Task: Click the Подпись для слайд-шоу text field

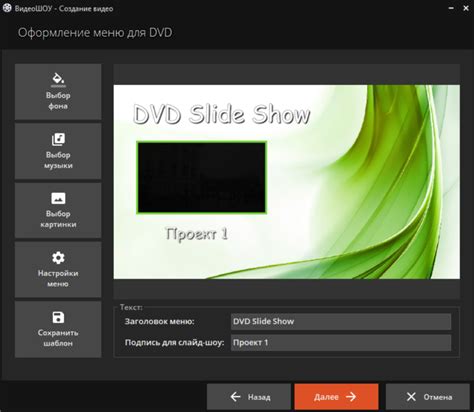Action: pyautogui.click(x=341, y=342)
